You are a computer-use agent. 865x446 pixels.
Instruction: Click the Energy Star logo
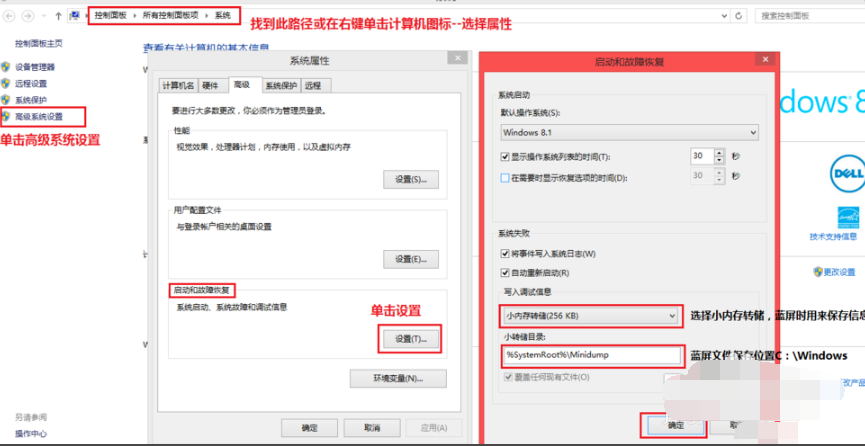click(848, 217)
